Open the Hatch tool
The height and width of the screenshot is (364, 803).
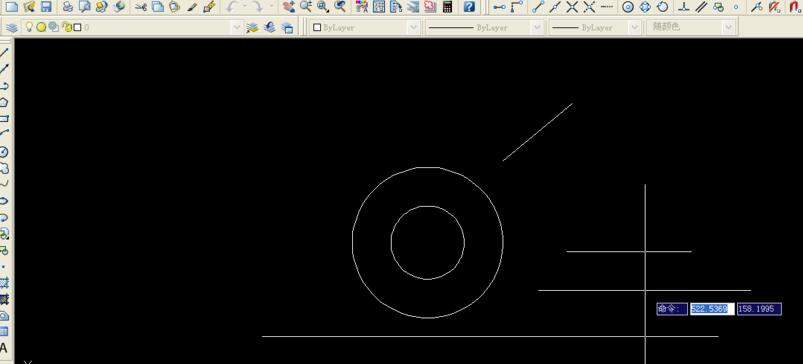click(x=4, y=283)
